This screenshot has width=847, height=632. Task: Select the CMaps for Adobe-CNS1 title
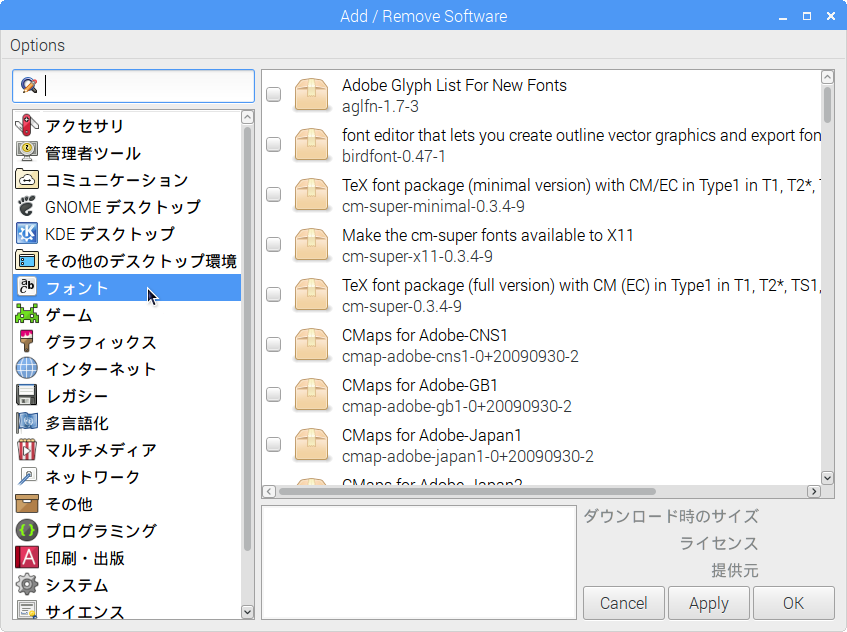pyautogui.click(x=425, y=335)
